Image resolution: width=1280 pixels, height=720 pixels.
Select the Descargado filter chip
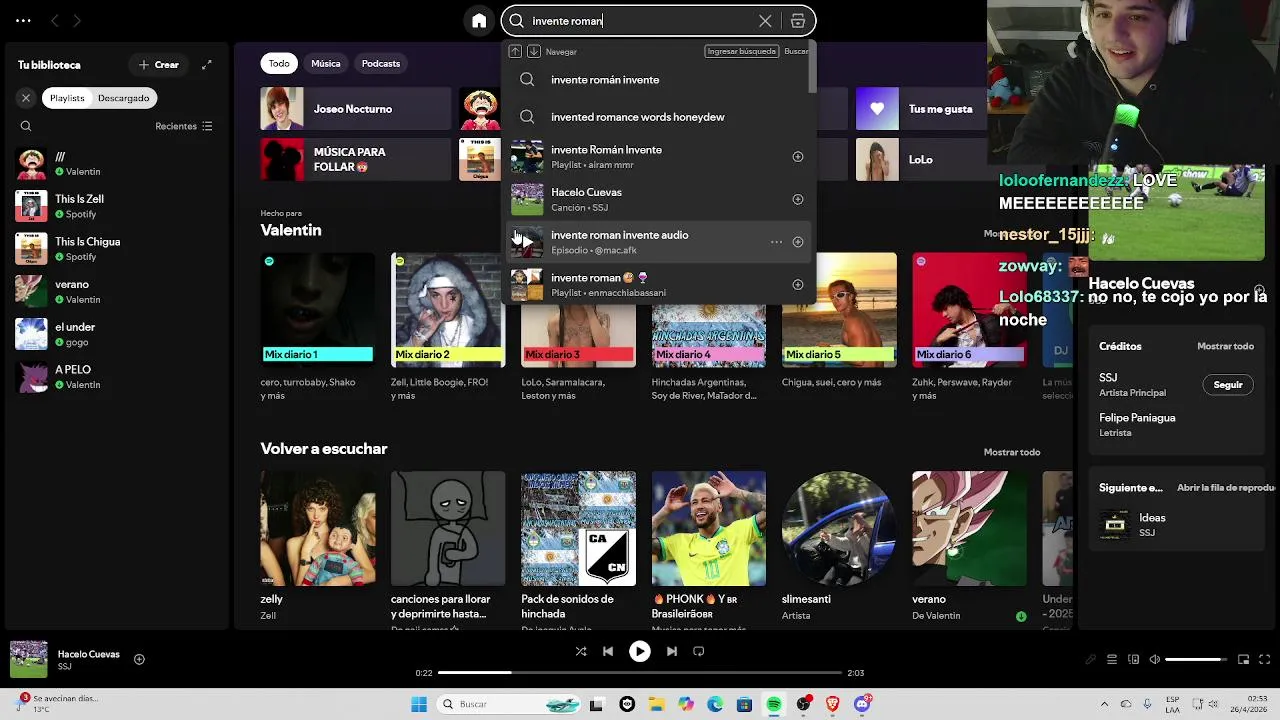(123, 98)
